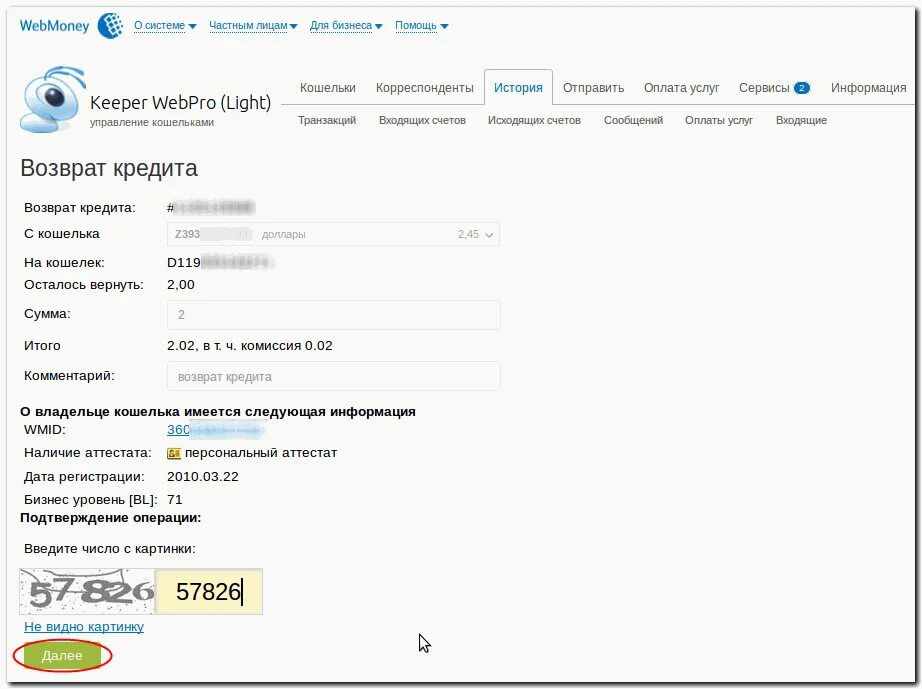Focus the Сумма input field
The width and height of the screenshot is (922, 689).
333,315
